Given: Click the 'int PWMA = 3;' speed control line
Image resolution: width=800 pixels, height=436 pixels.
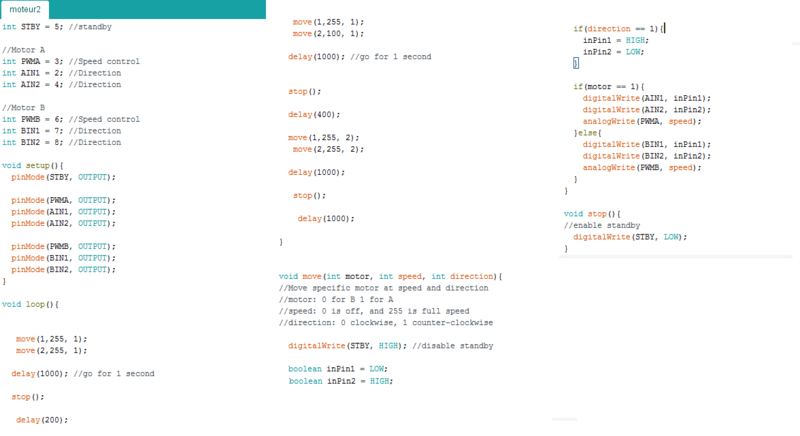Looking at the screenshot, I should pyautogui.click(x=70, y=61).
